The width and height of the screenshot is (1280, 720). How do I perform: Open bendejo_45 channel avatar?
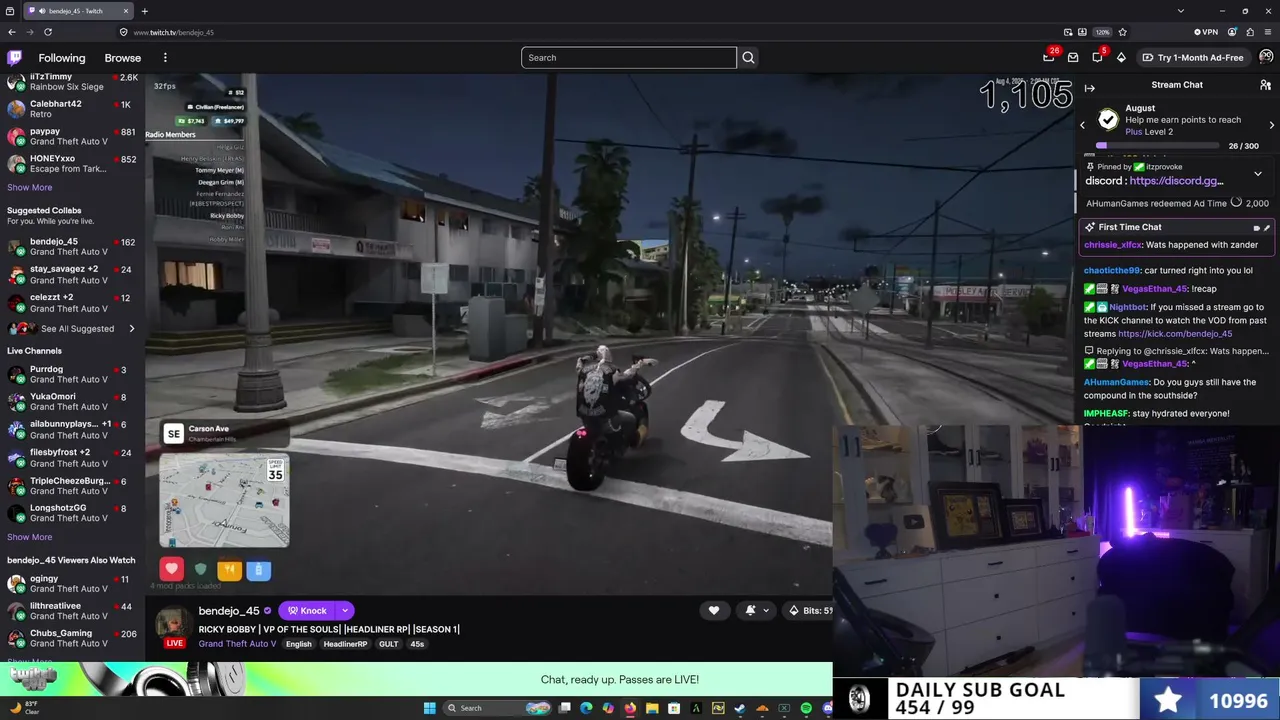(x=172, y=622)
